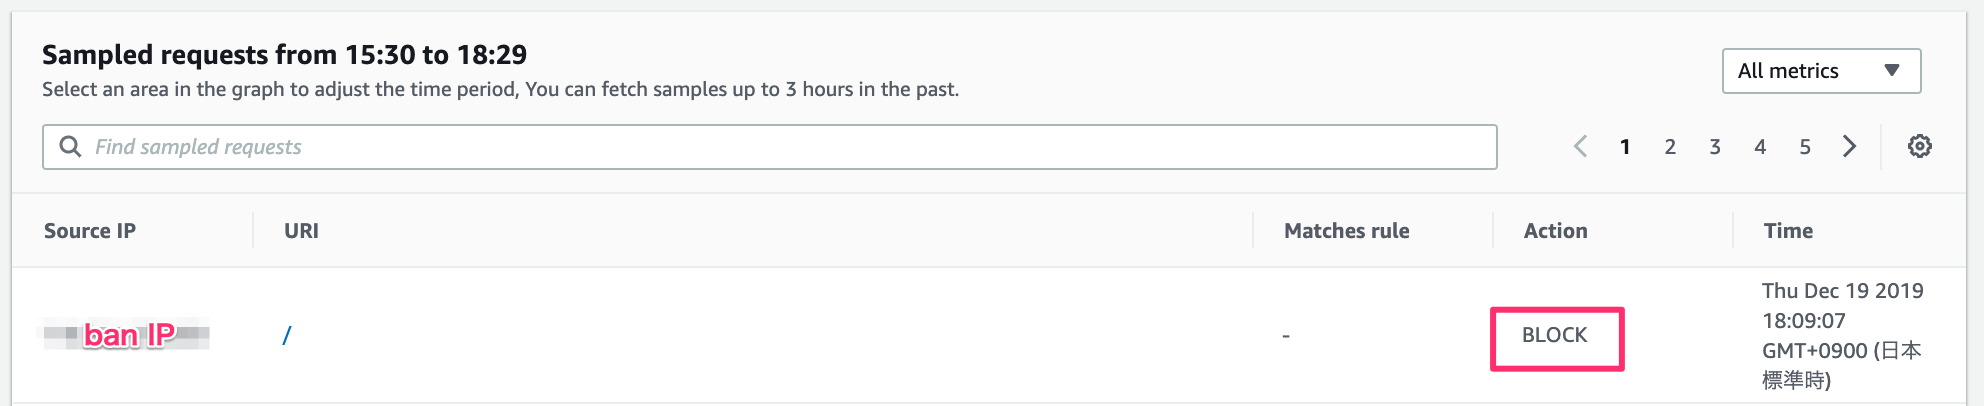This screenshot has width=1984, height=406.
Task: Sort by Source IP column header
Action: pyautogui.click(x=90, y=231)
